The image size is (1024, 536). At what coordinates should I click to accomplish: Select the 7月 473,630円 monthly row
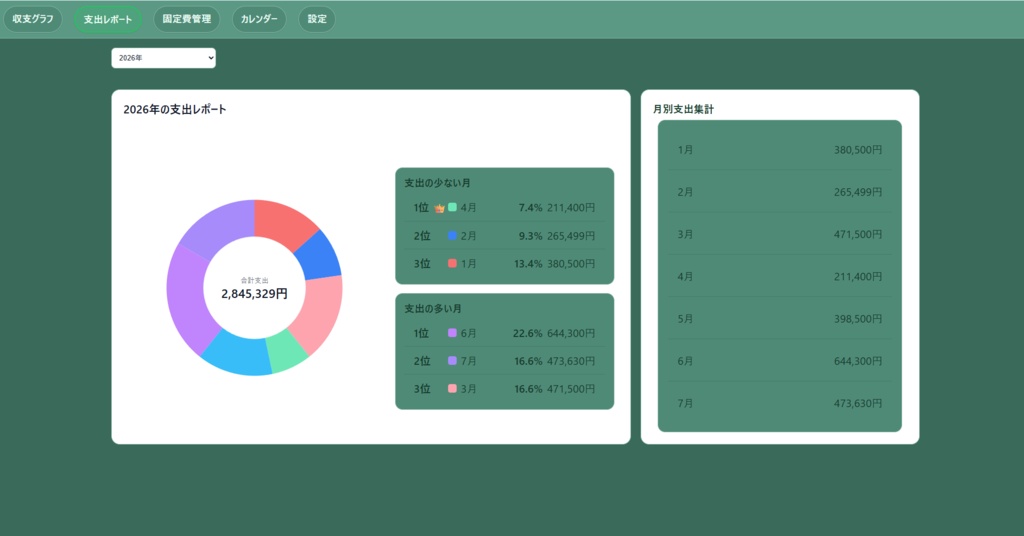780,403
